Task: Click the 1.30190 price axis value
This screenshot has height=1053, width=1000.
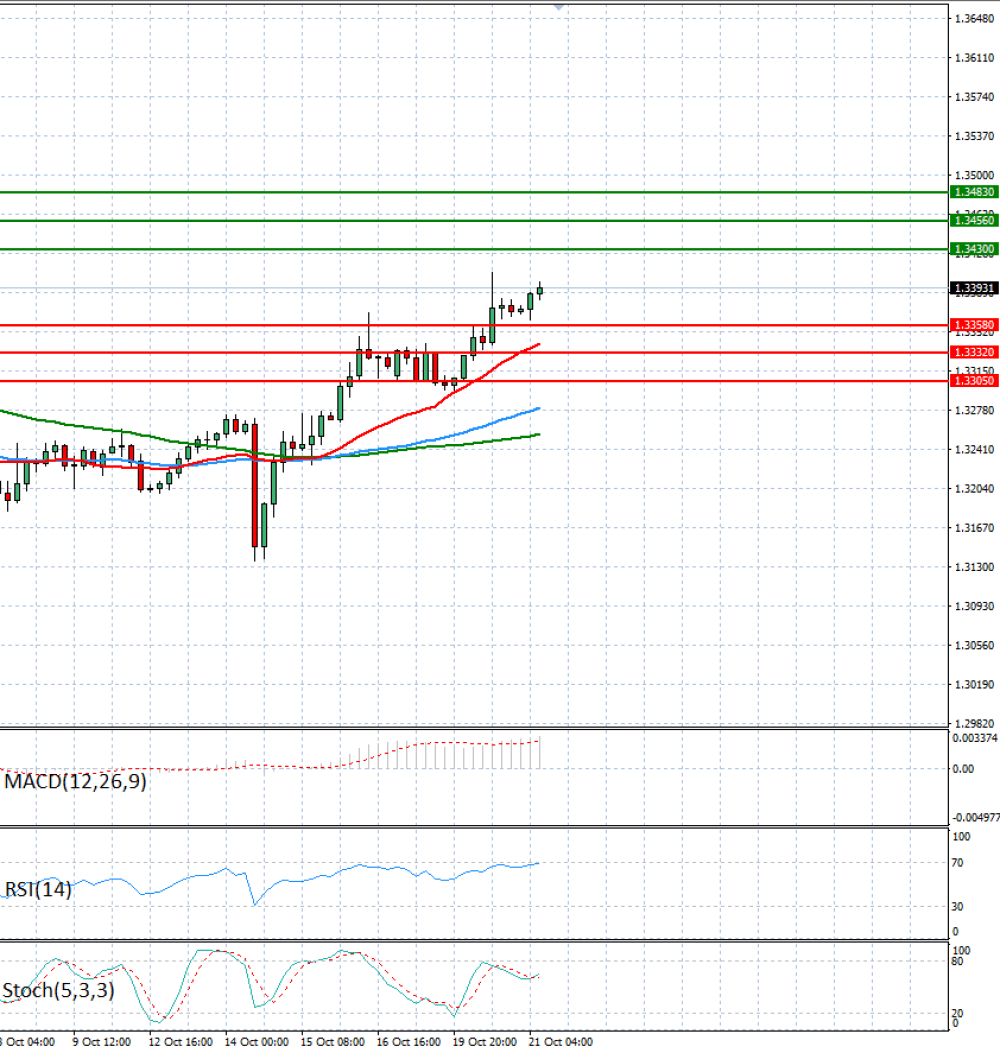Action: coord(974,685)
